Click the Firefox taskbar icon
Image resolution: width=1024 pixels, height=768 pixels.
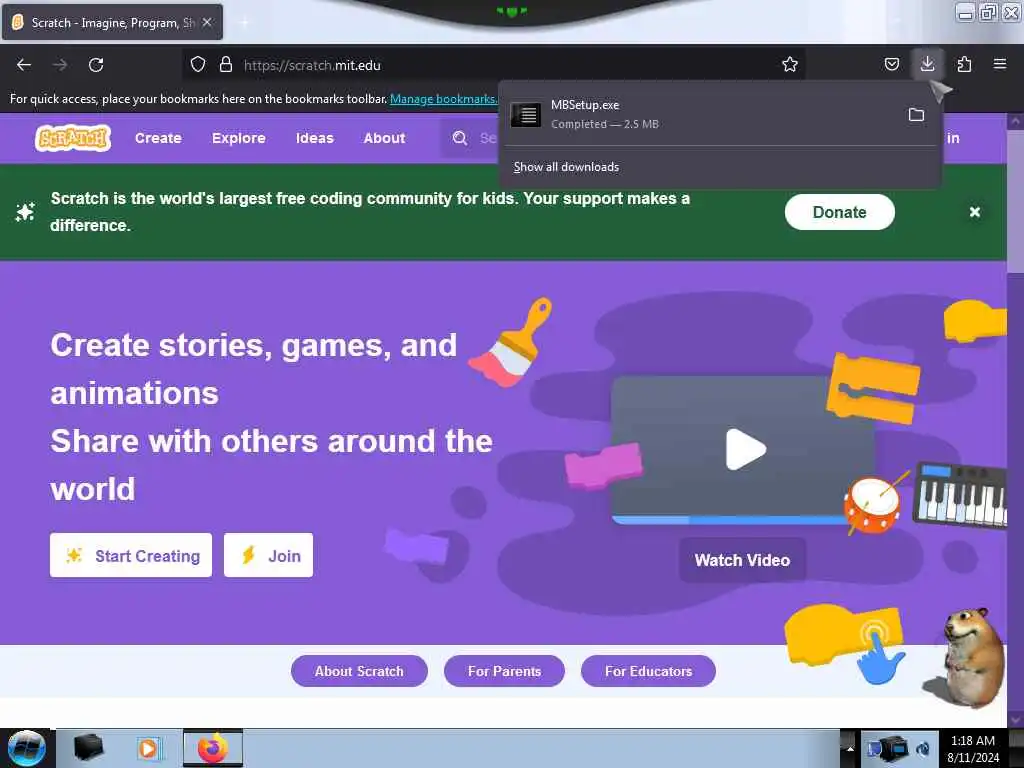click(213, 748)
